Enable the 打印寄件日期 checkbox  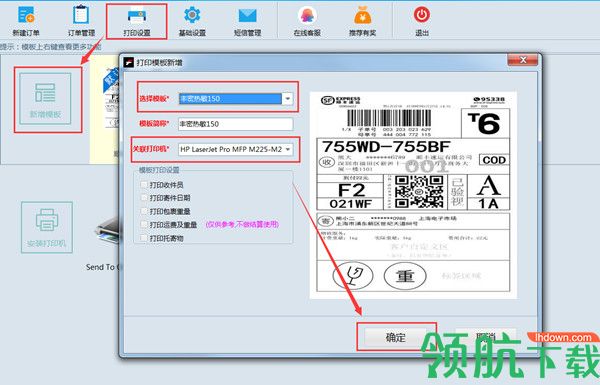pyautogui.click(x=144, y=198)
